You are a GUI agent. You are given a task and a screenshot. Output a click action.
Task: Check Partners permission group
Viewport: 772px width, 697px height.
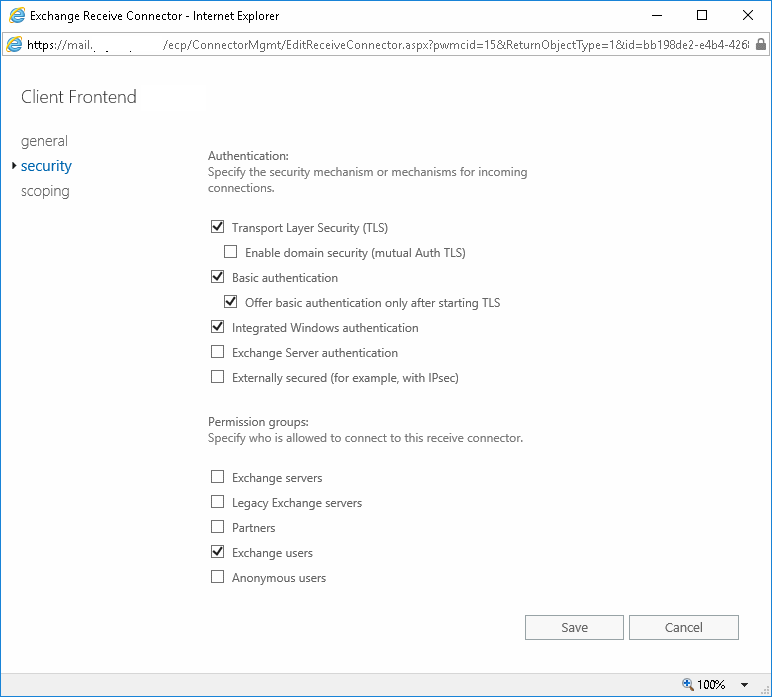pos(218,527)
